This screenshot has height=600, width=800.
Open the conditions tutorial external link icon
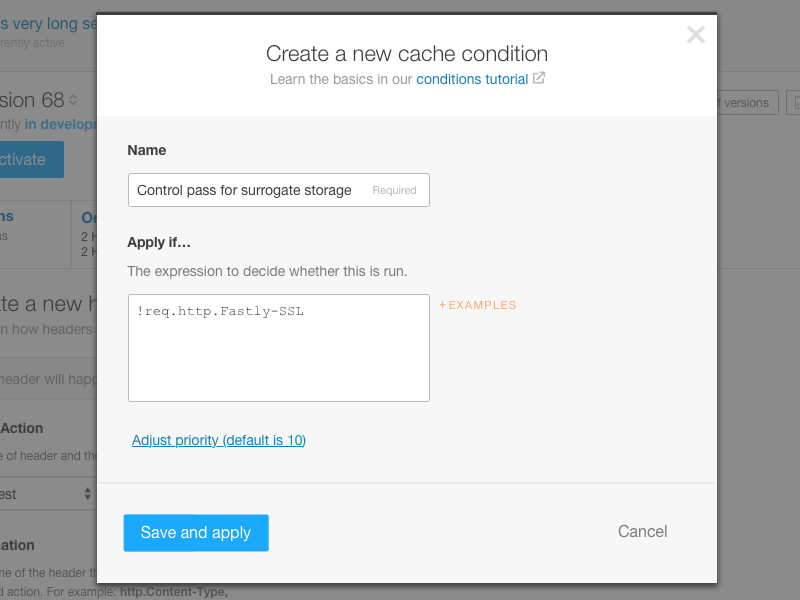tap(539, 78)
